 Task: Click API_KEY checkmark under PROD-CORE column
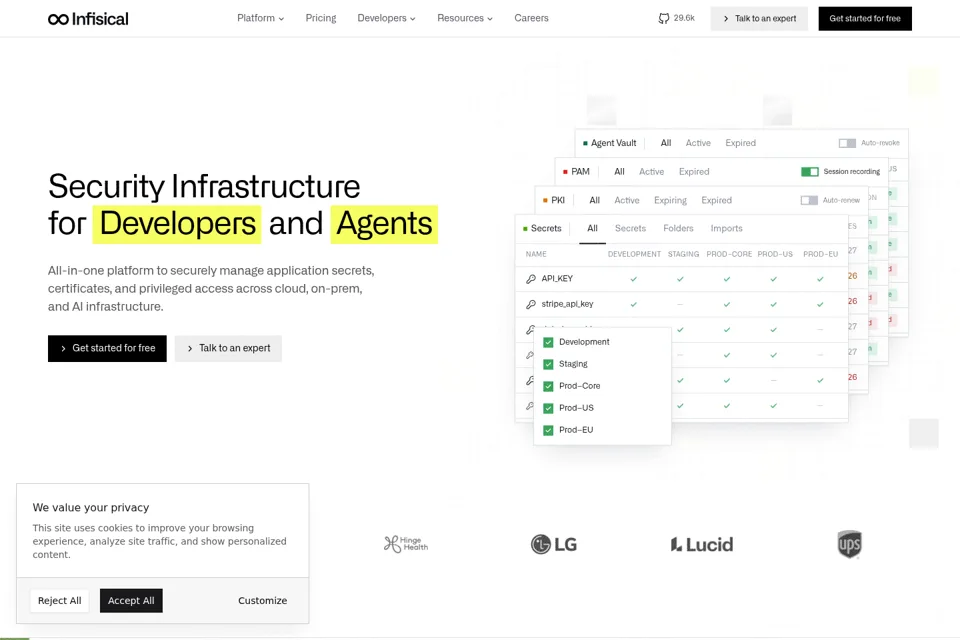(727, 279)
